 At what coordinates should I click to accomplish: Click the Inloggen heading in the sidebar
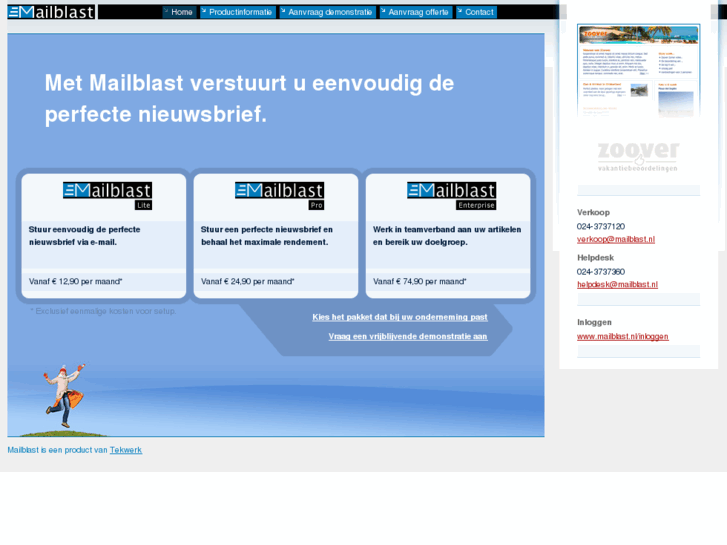pyautogui.click(x=594, y=322)
